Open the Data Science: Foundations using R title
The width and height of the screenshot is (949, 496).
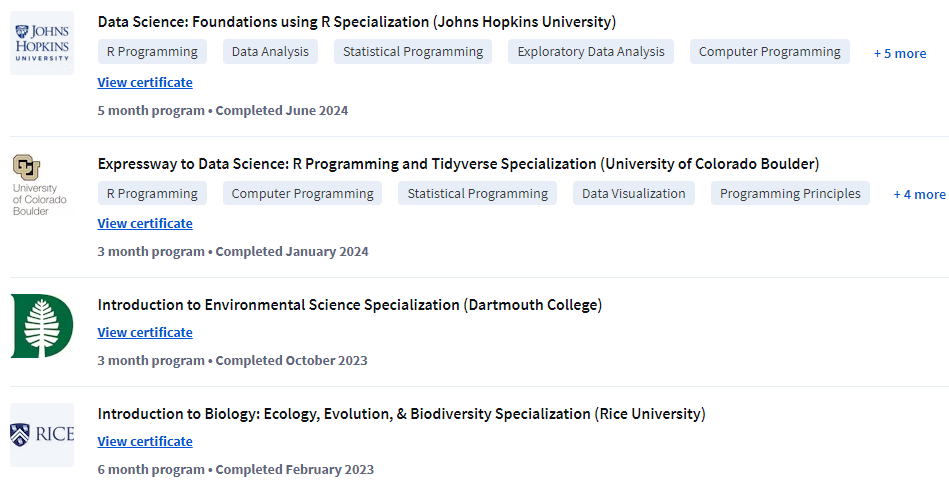(356, 22)
